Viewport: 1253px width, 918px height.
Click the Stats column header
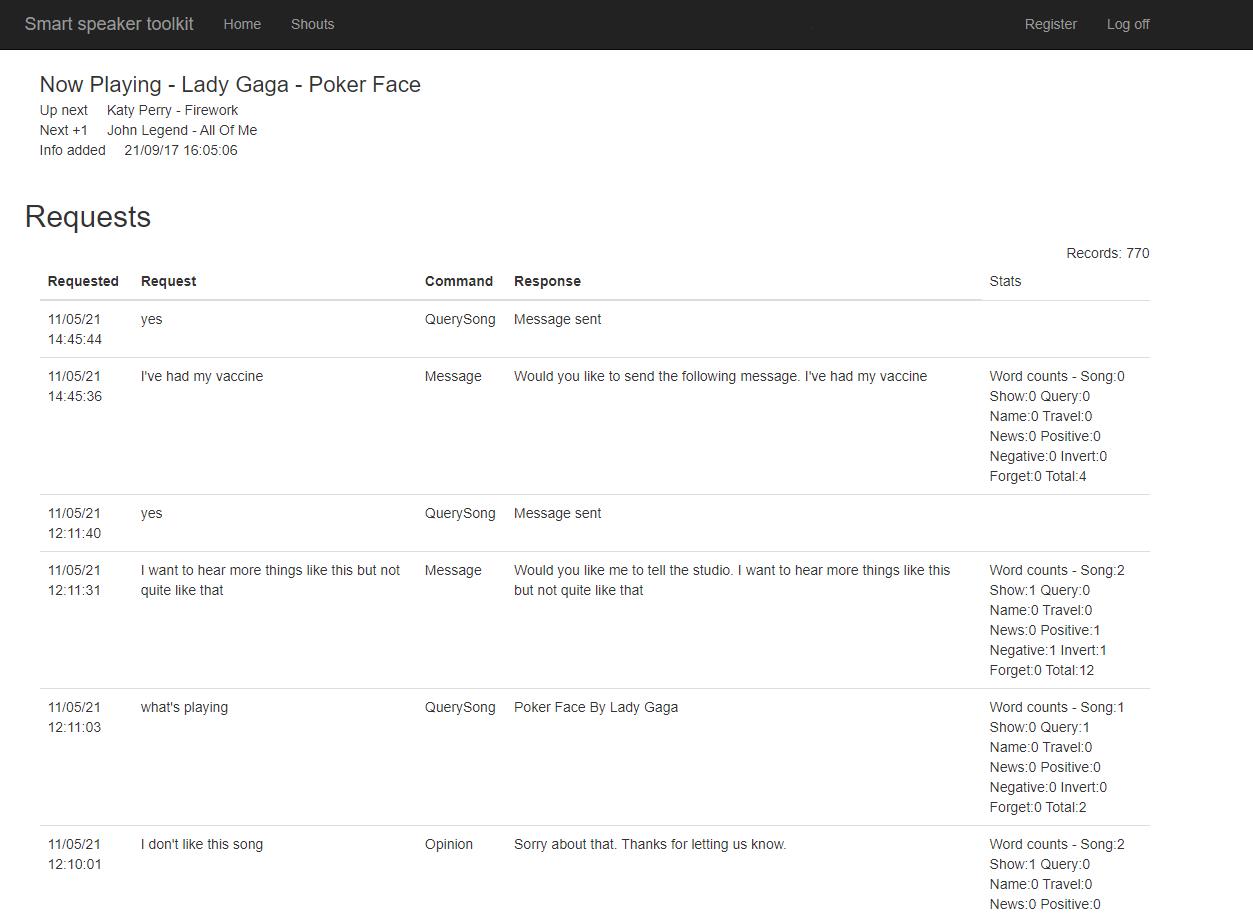pos(1005,281)
